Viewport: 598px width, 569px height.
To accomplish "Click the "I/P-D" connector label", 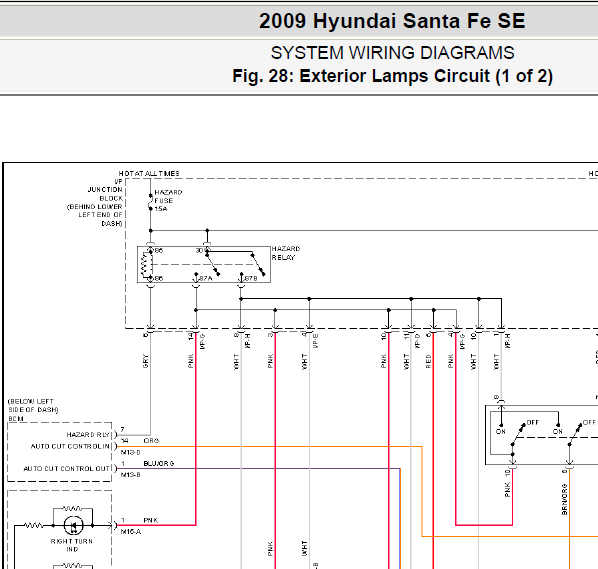I will tap(417, 341).
